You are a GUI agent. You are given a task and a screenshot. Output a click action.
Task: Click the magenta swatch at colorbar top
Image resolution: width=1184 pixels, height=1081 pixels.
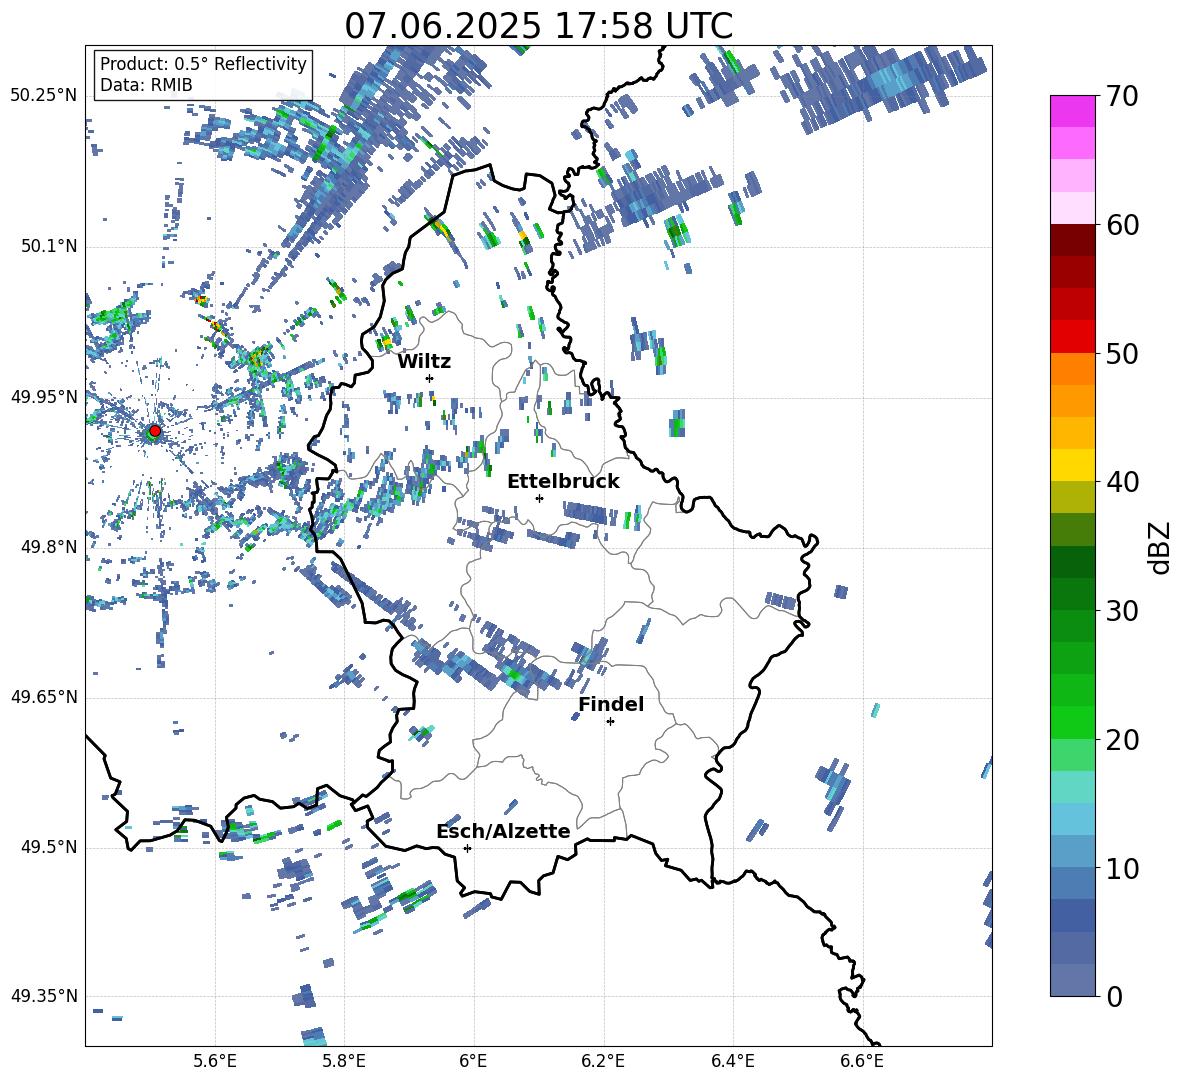(x=1073, y=111)
